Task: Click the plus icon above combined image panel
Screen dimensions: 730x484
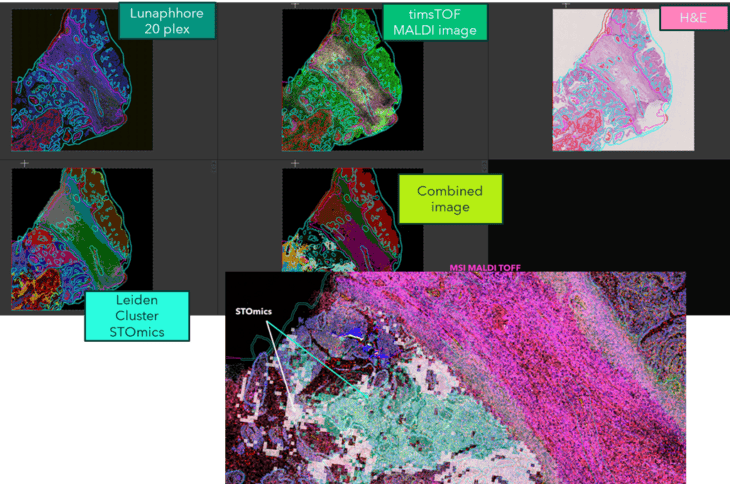Action: (x=293, y=163)
